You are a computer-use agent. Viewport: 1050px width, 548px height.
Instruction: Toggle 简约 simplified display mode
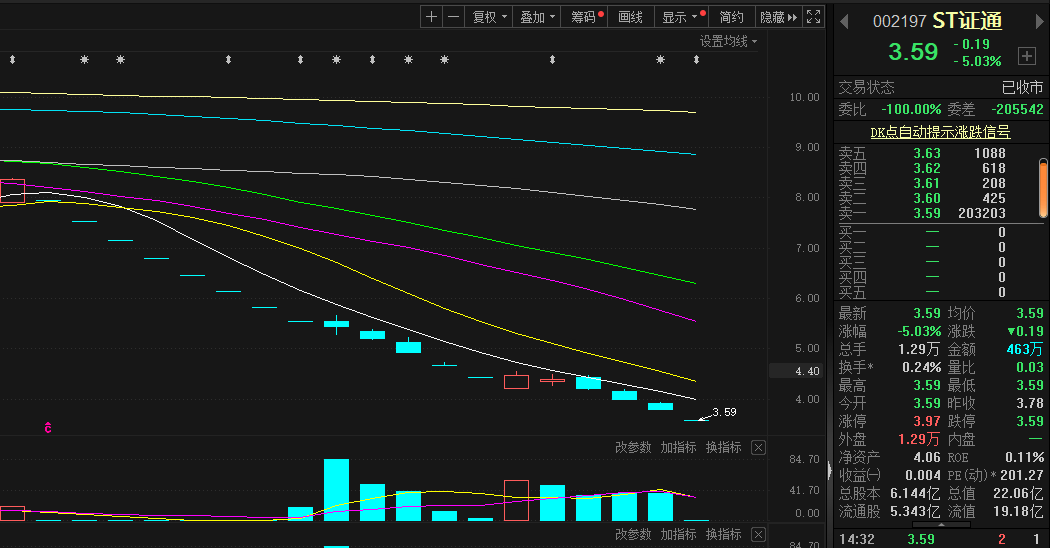point(732,17)
